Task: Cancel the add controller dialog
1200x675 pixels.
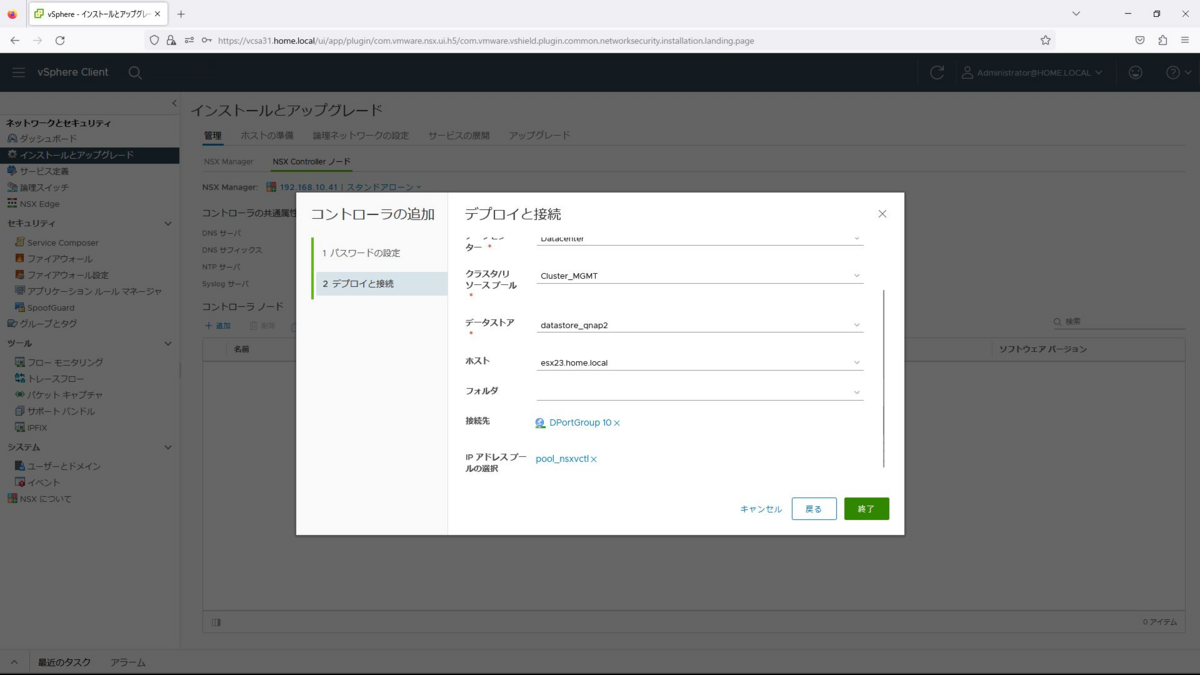Action: coord(761,509)
